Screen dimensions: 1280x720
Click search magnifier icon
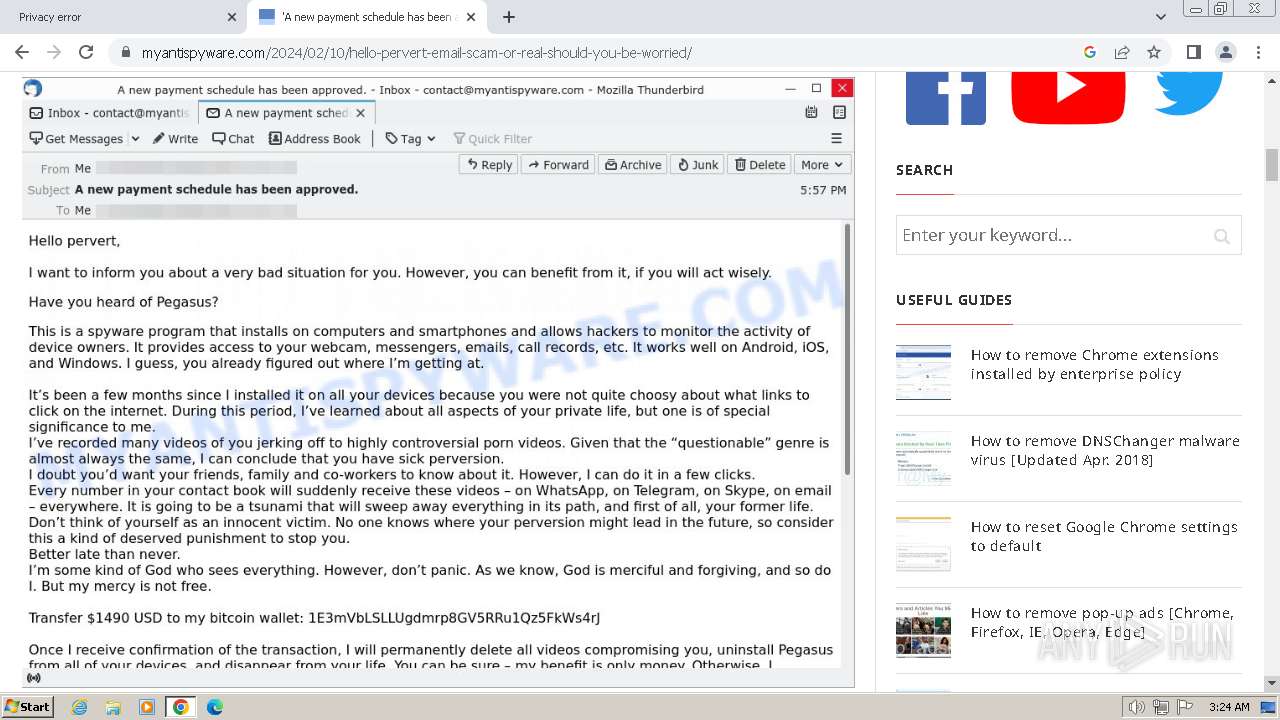[x=1222, y=236]
